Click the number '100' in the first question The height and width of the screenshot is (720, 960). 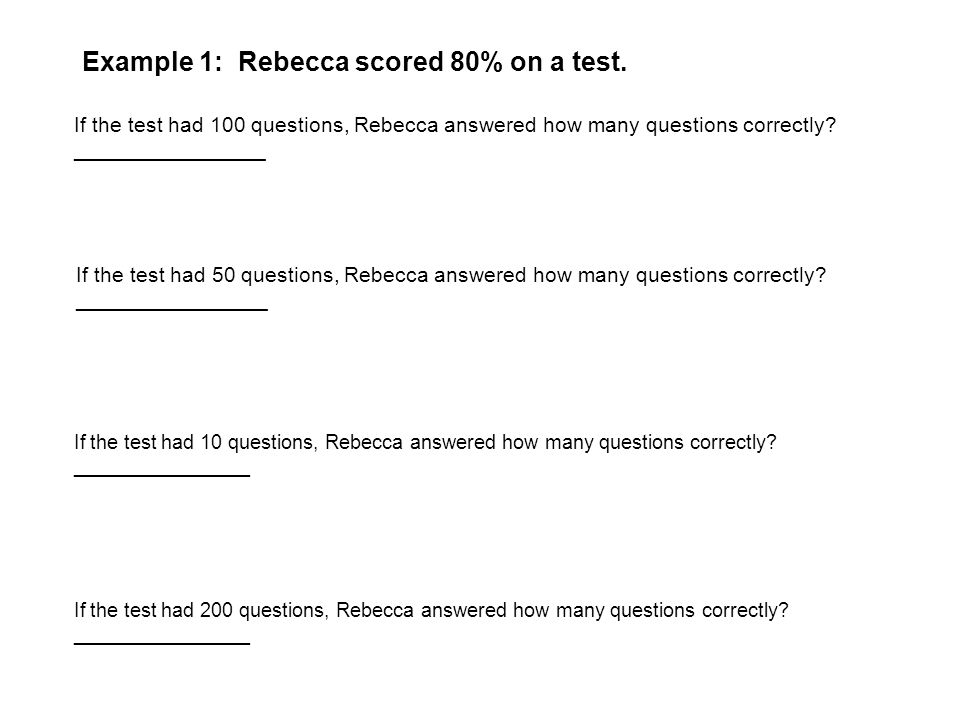tap(228, 125)
